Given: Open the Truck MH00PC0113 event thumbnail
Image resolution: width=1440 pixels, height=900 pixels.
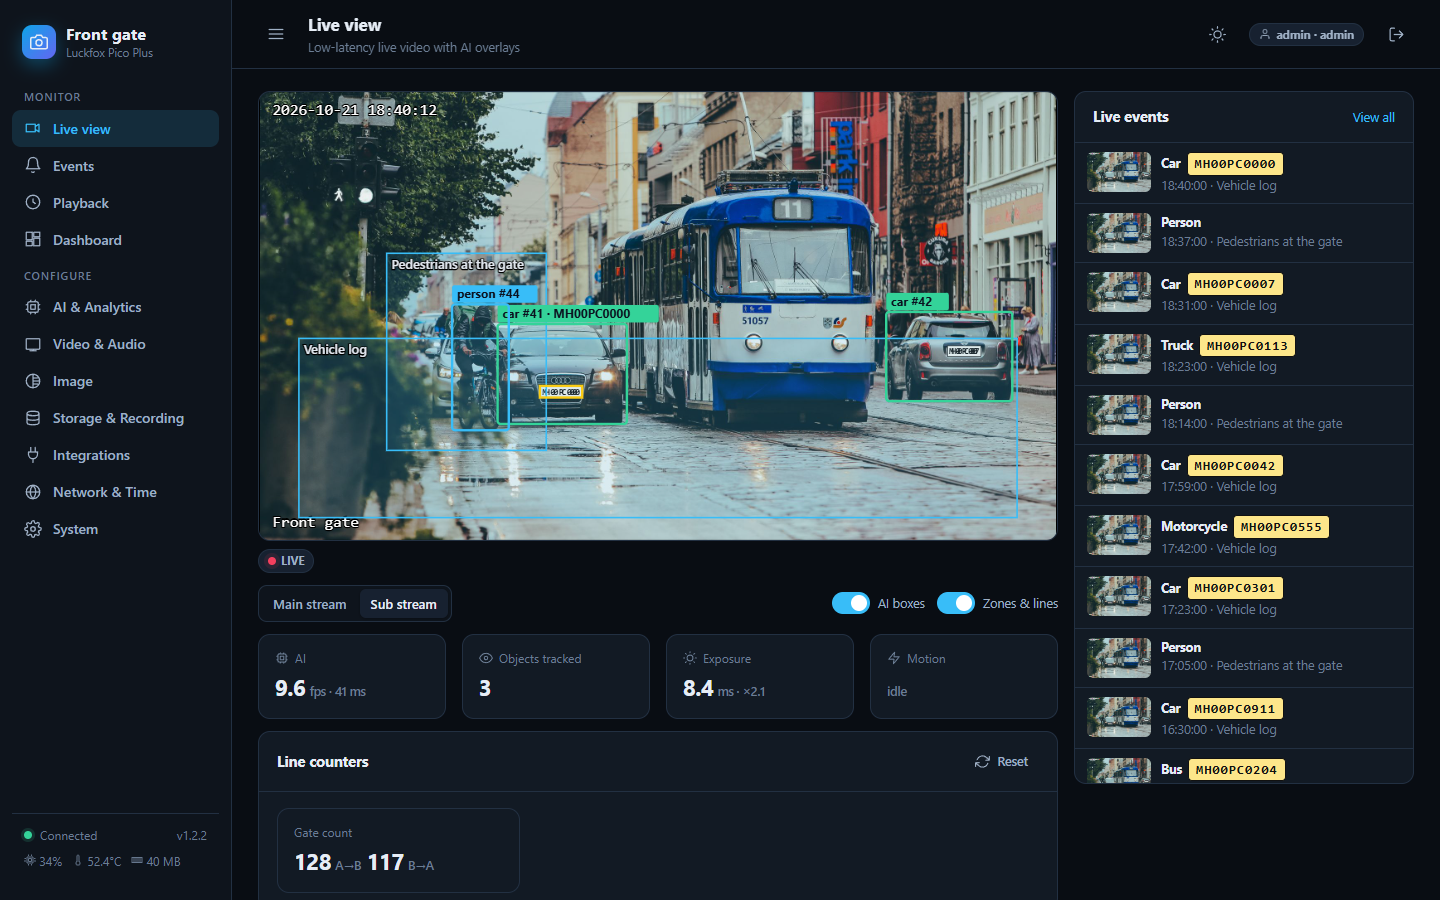Looking at the screenshot, I should pos(1119,355).
